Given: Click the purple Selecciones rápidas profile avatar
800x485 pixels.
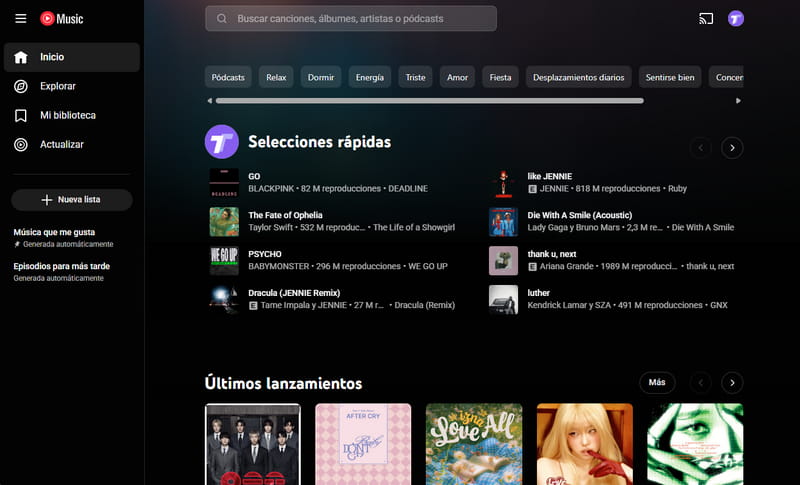Looking at the screenshot, I should (x=221, y=142).
